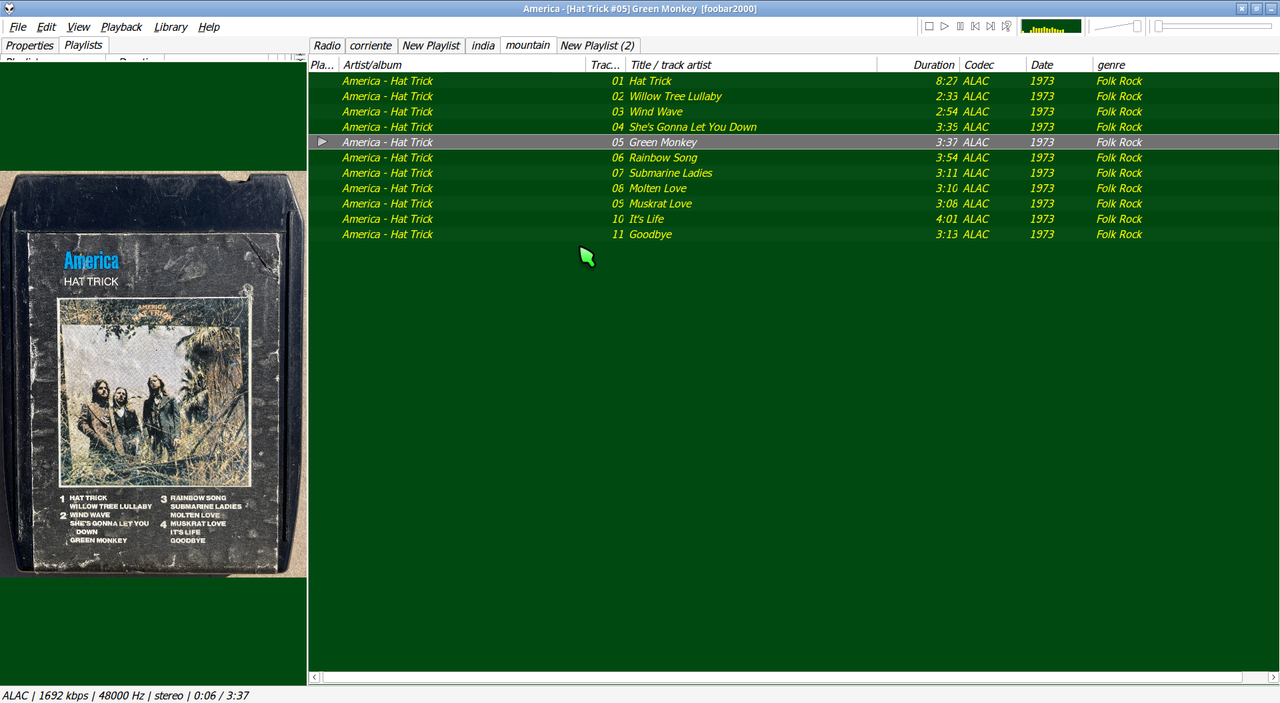Screen dimensions: 1280x703
Task: Select track Willow Tree Lullaby
Action: (x=793, y=96)
